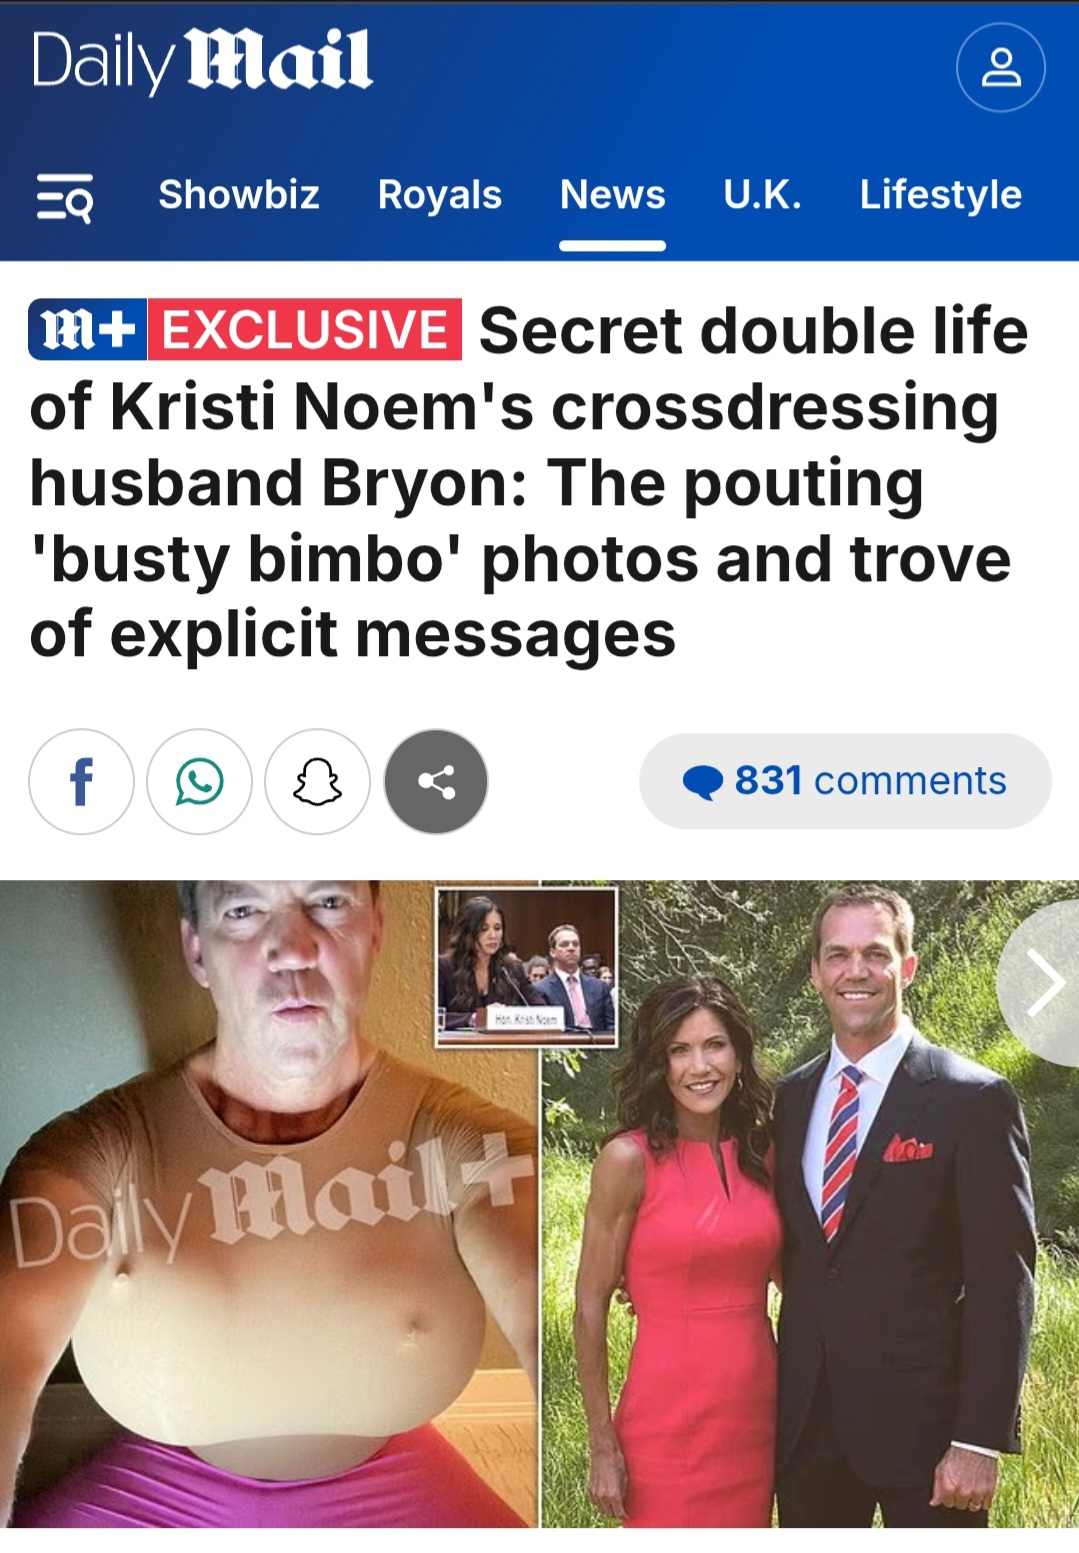Share article on Snapchat

[317, 781]
